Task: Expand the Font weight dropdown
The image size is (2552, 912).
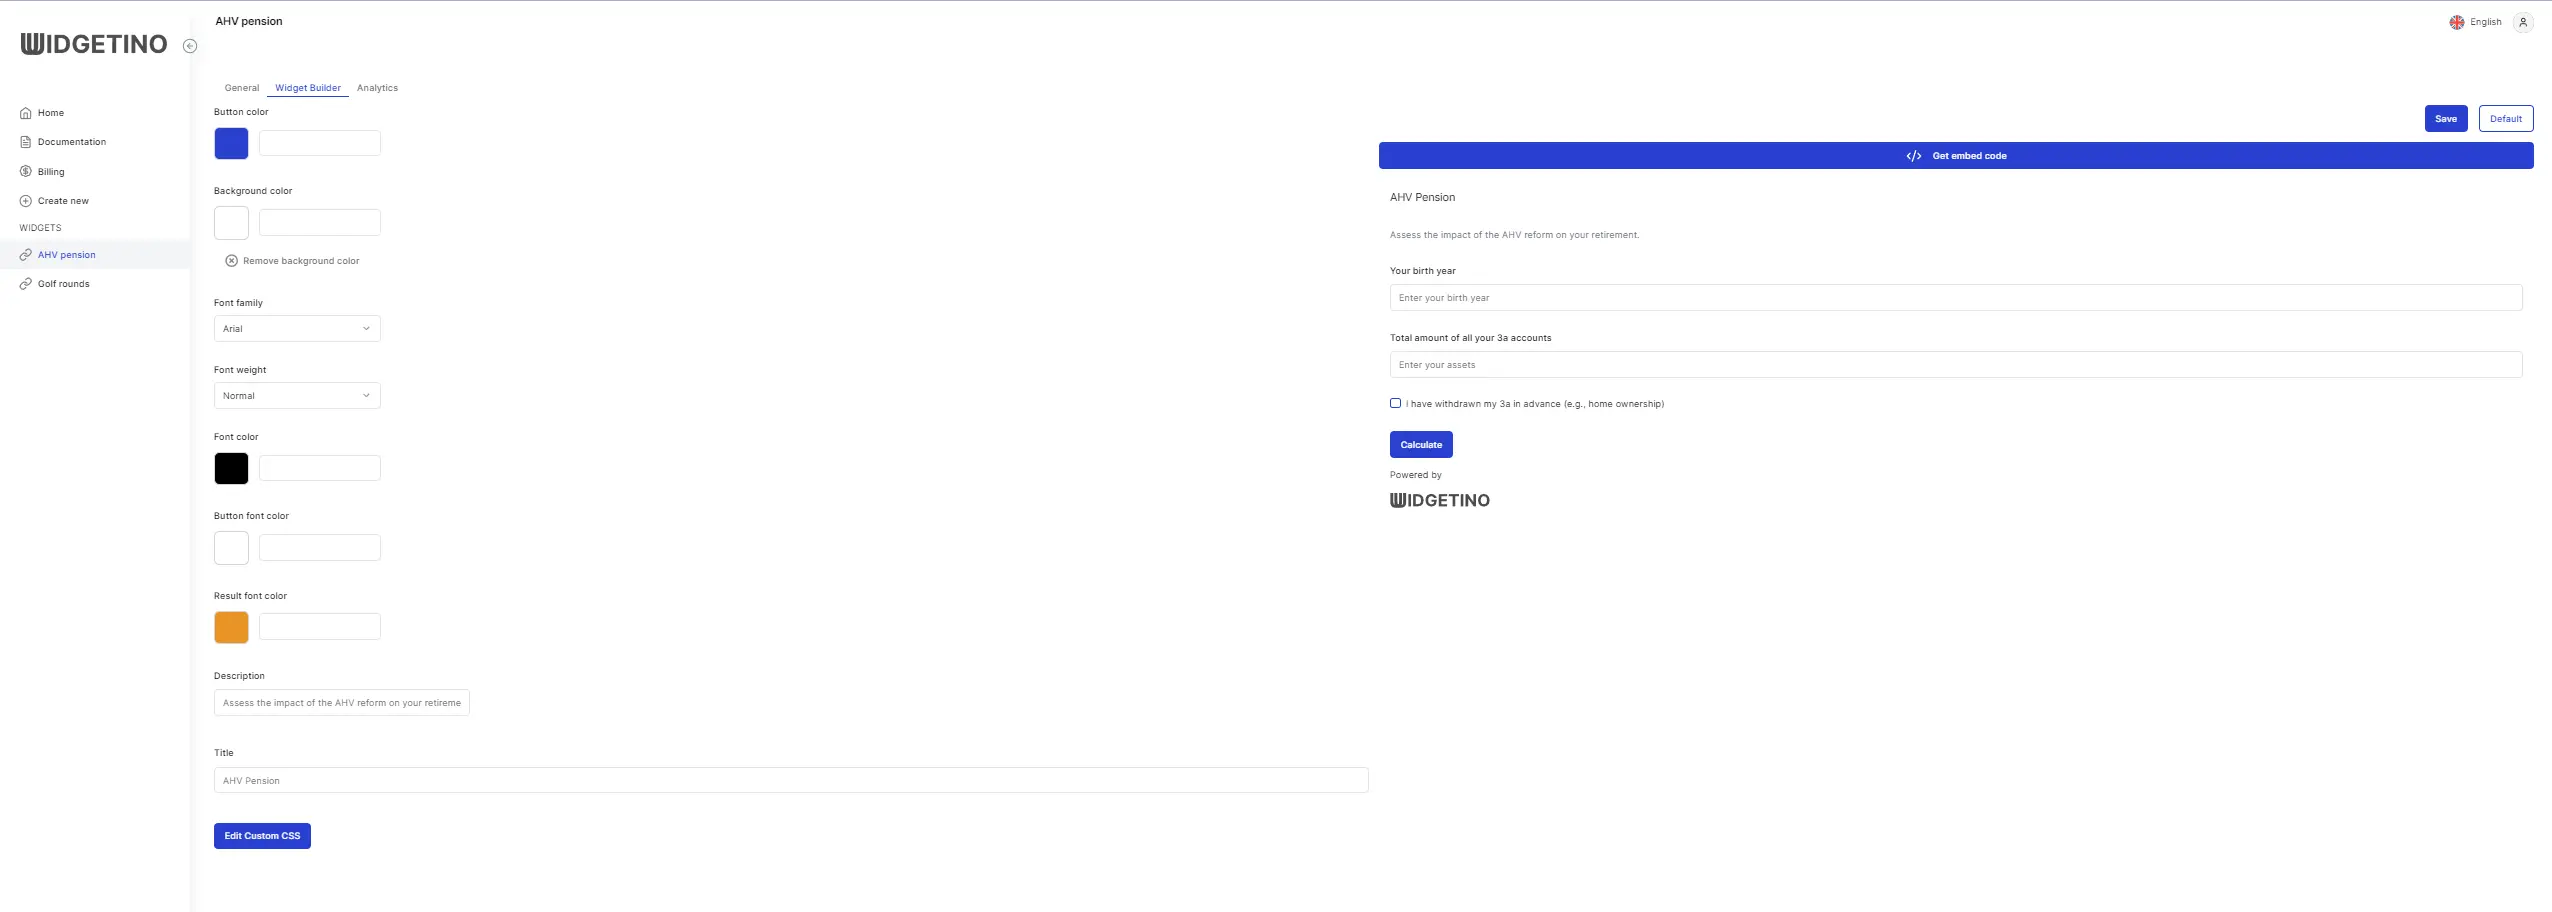Action: tap(297, 396)
